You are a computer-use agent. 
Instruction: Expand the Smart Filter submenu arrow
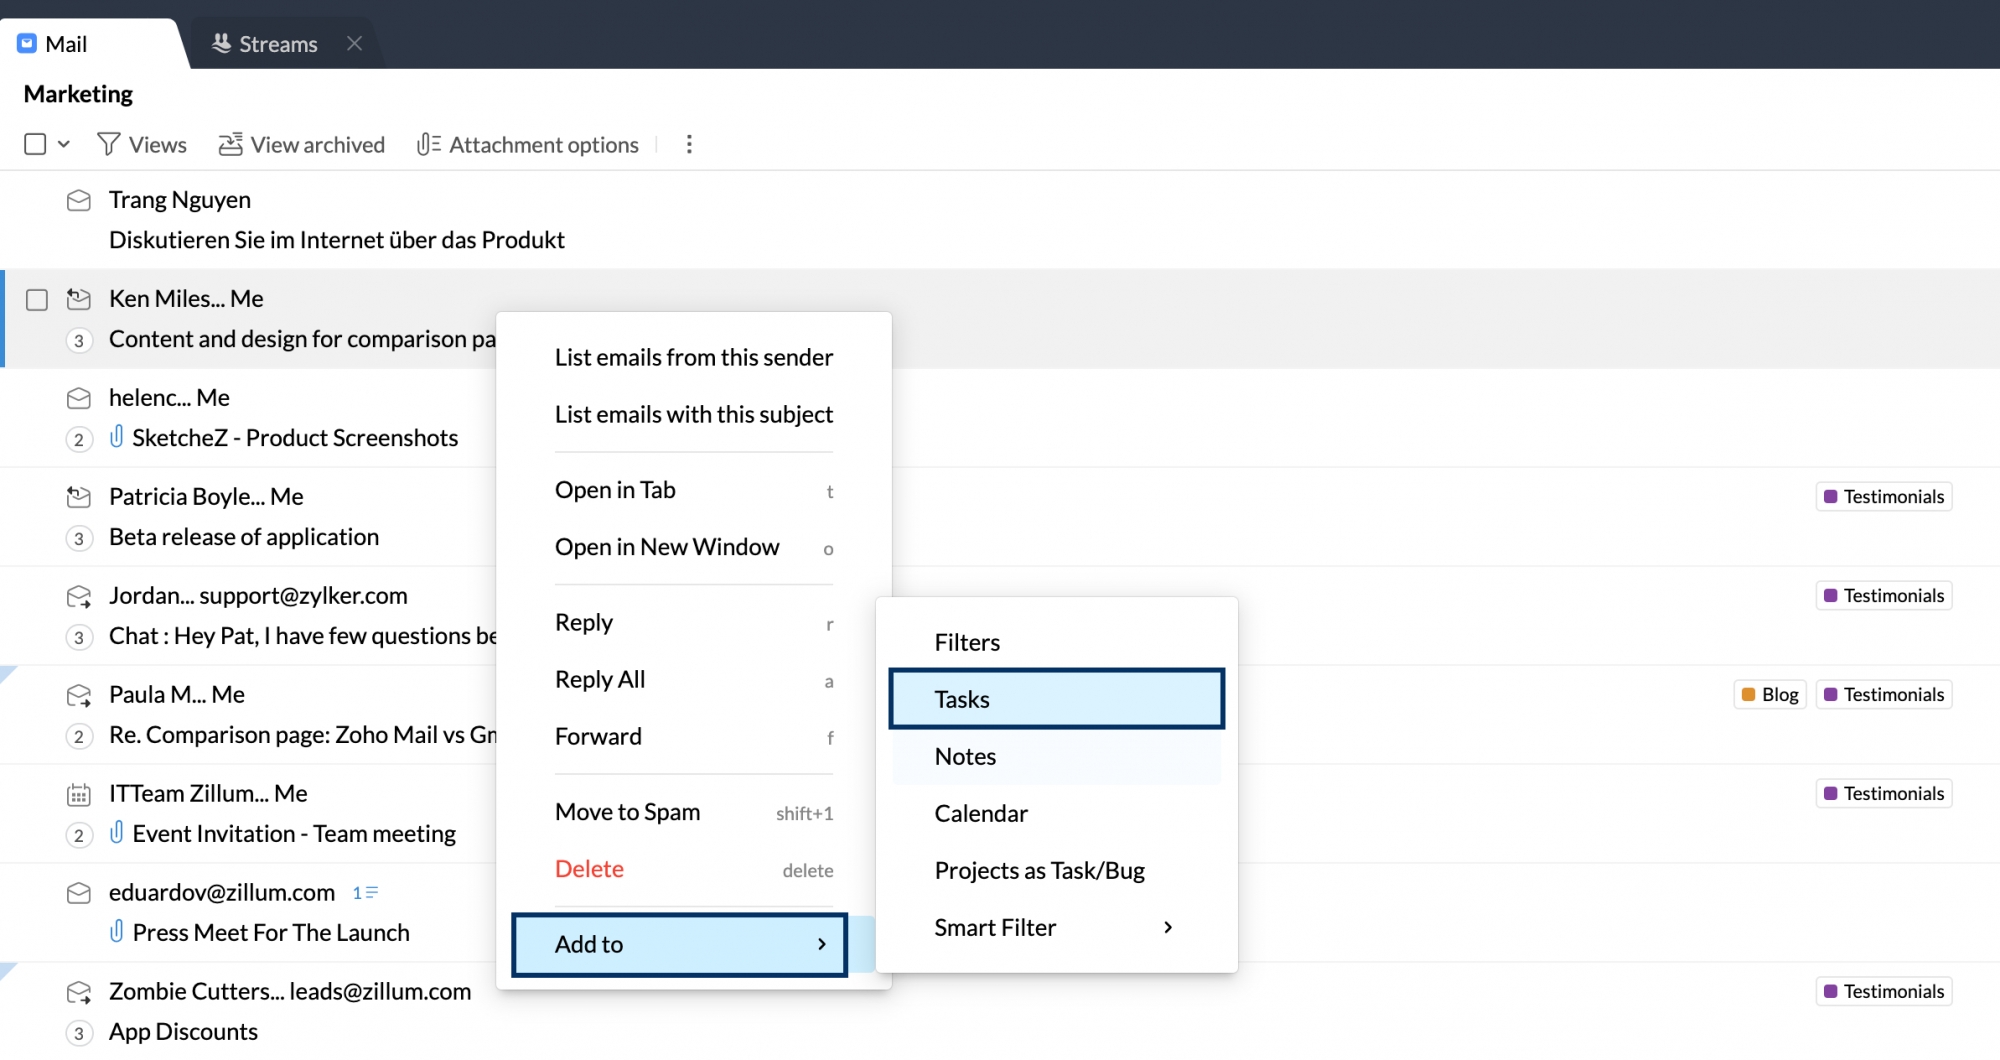pos(1167,928)
